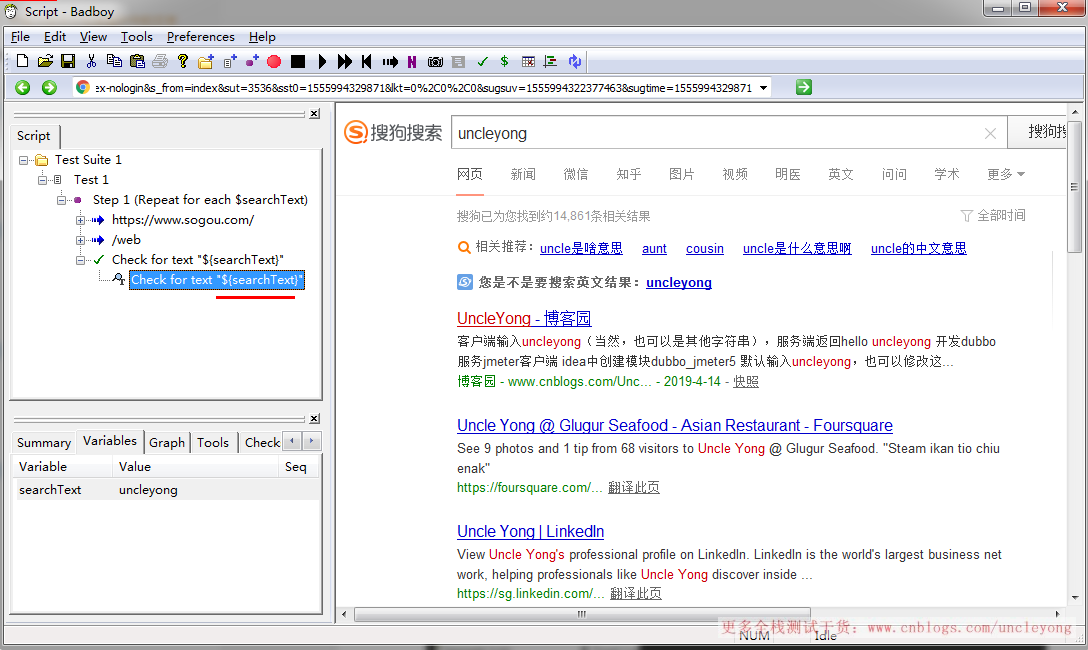Click the purple N mode toolbar icon

[412, 62]
